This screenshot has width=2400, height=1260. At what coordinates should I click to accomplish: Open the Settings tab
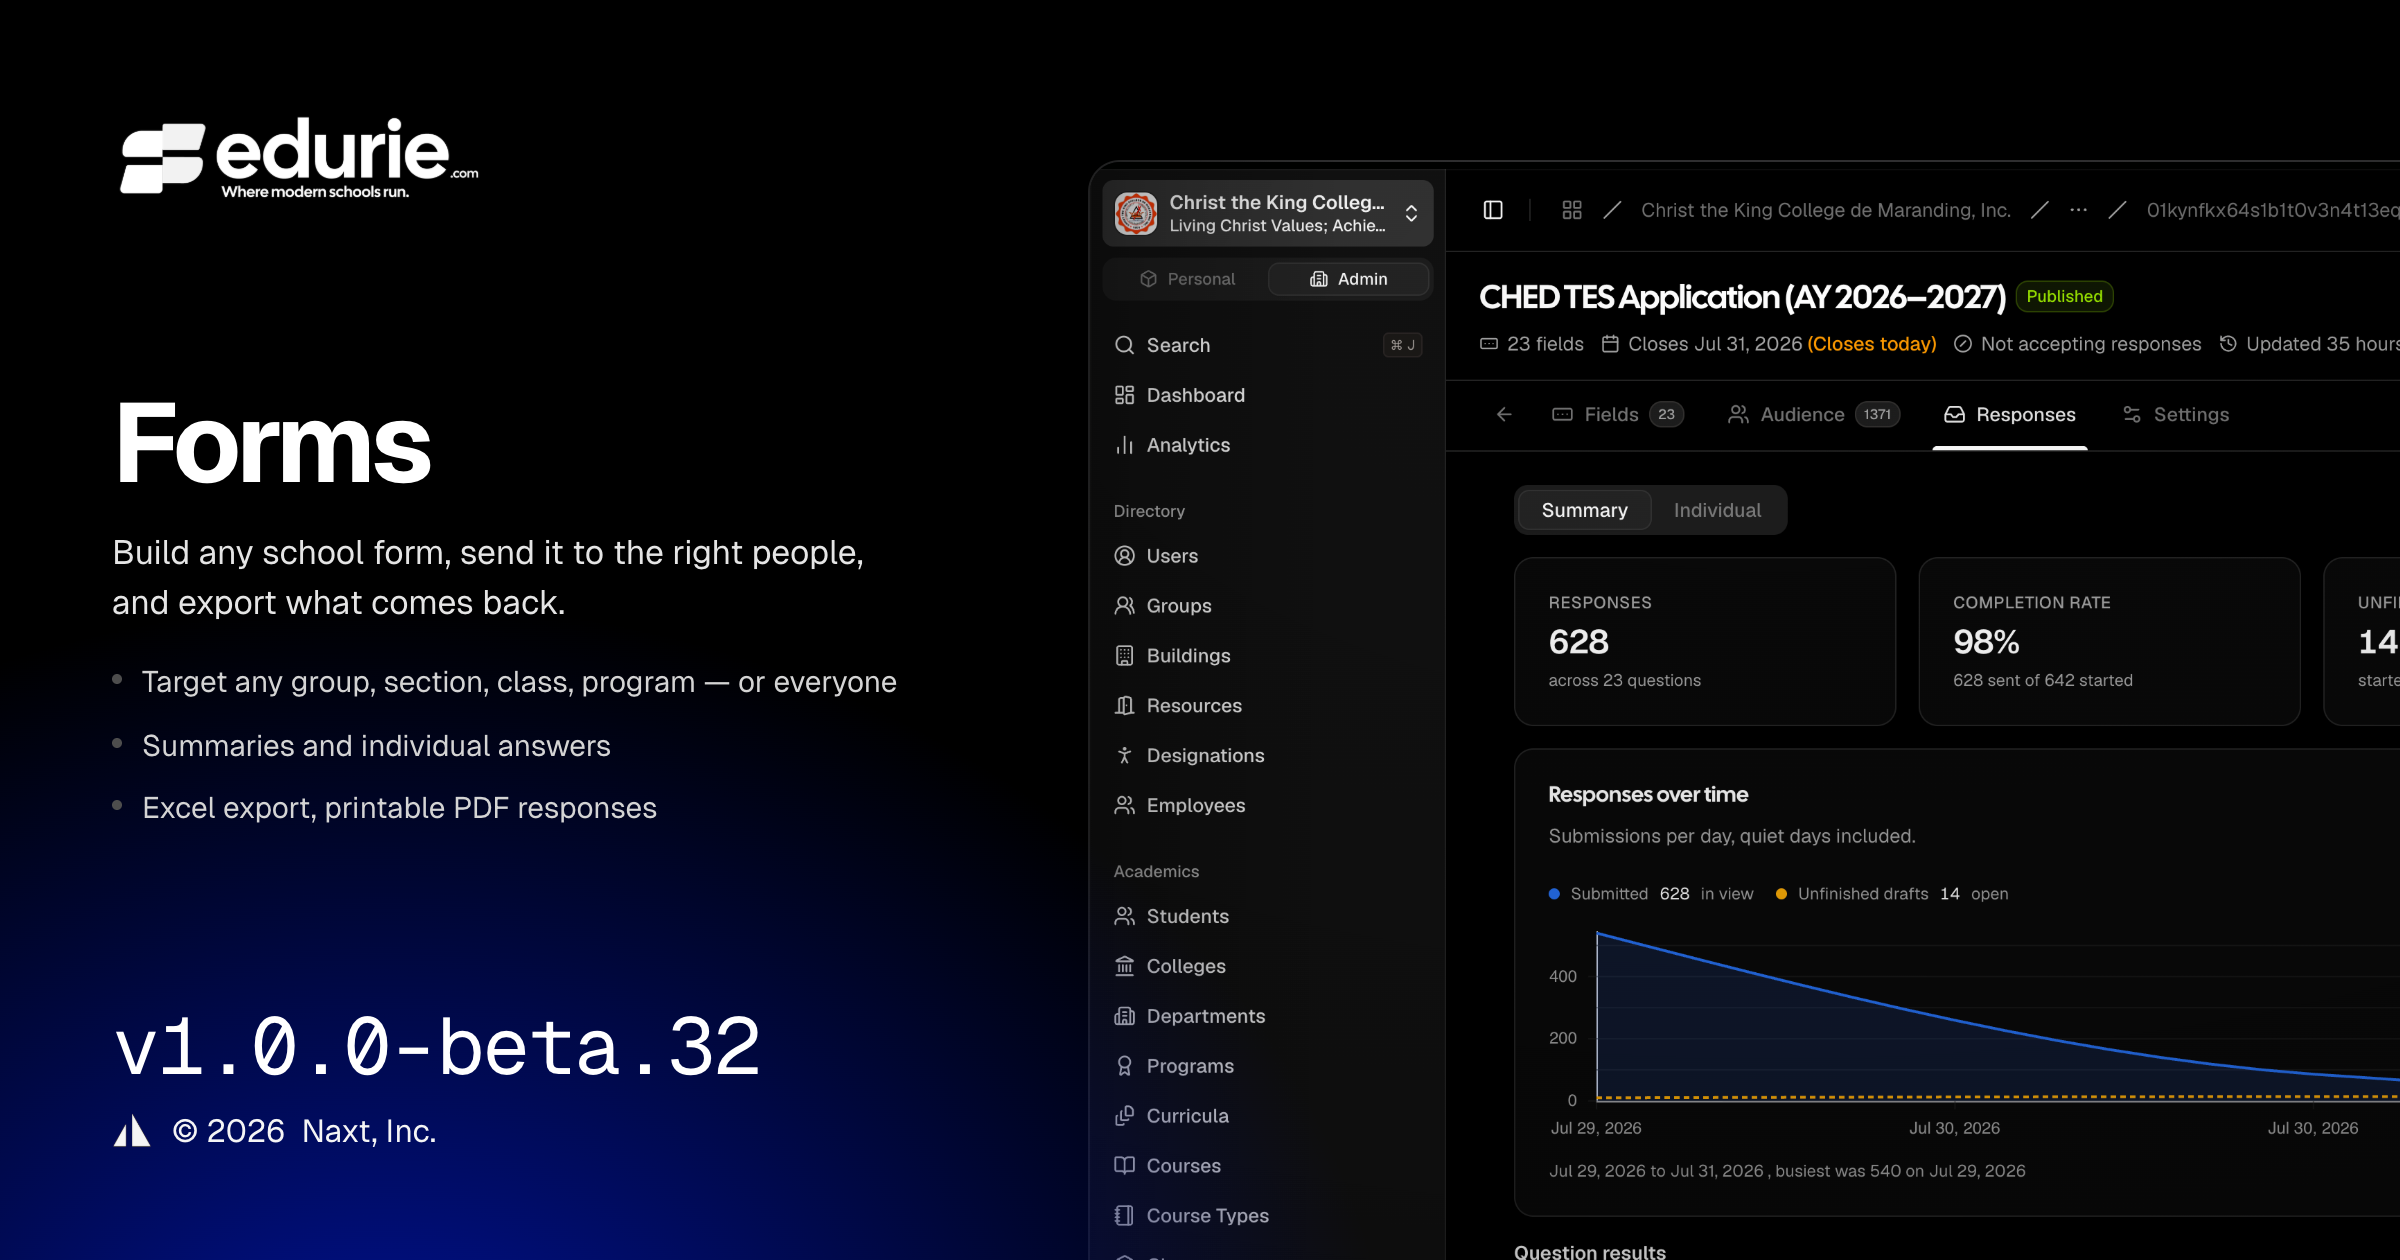[2176, 414]
